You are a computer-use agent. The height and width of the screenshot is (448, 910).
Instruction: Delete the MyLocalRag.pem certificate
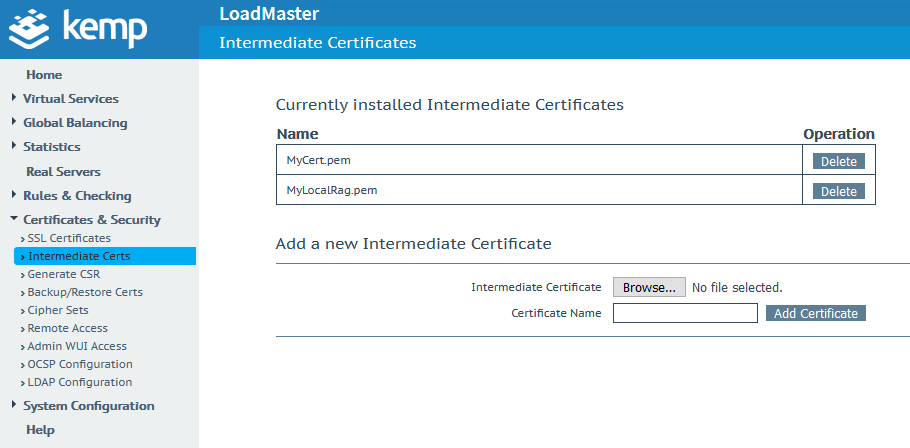click(838, 191)
